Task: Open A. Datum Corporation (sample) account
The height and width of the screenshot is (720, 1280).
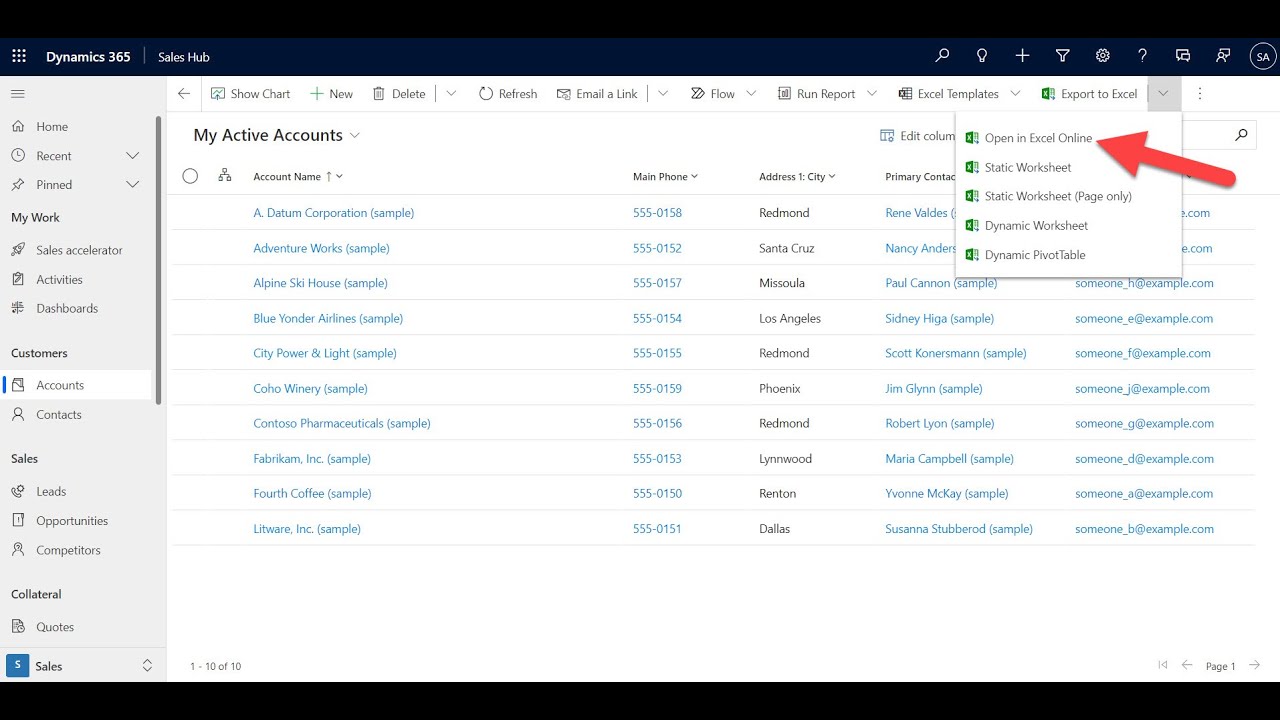Action: pyautogui.click(x=333, y=213)
